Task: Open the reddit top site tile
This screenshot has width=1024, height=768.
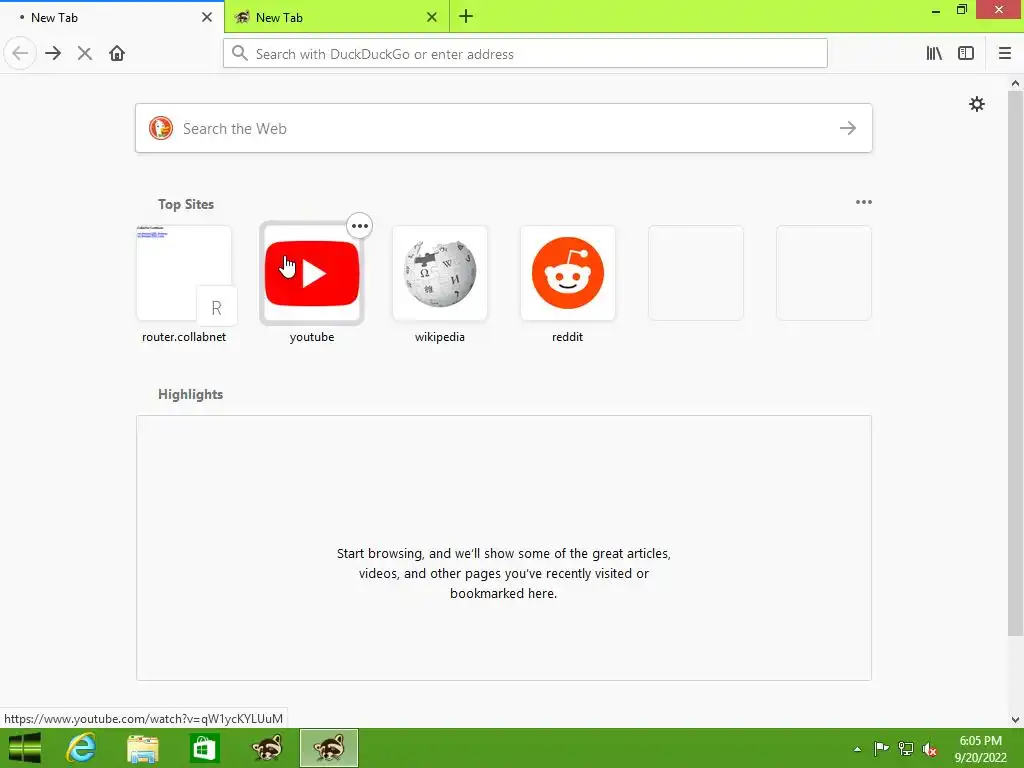Action: point(568,273)
